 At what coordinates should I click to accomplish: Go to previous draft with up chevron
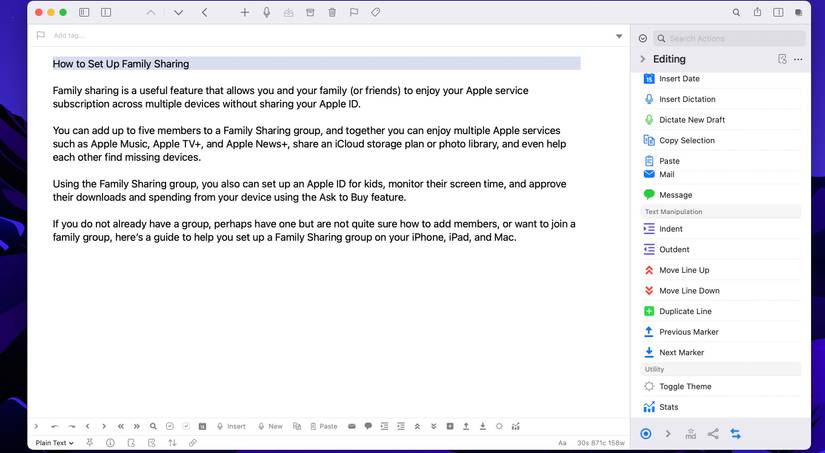click(151, 13)
